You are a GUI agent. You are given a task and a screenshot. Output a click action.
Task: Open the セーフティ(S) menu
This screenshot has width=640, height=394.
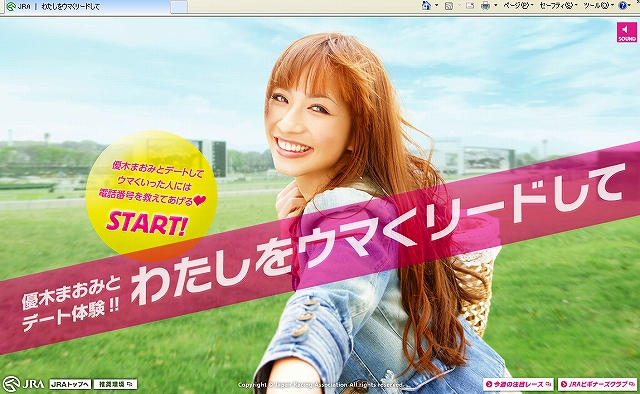(x=558, y=6)
